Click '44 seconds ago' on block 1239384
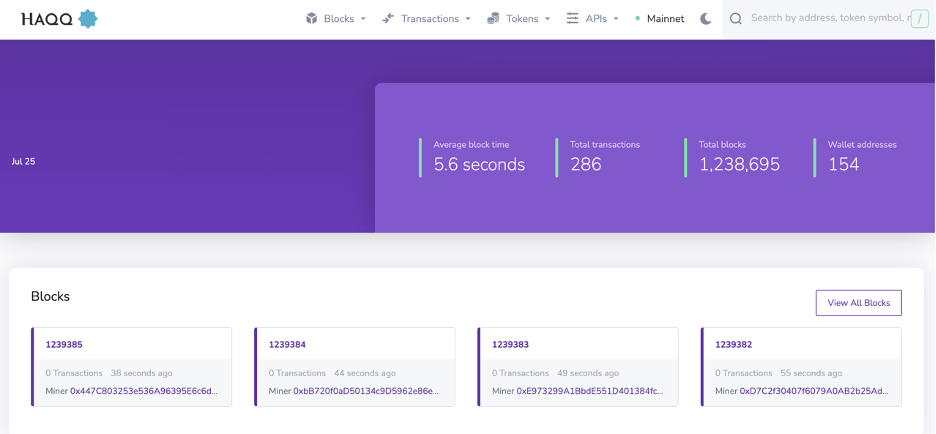 (x=365, y=373)
